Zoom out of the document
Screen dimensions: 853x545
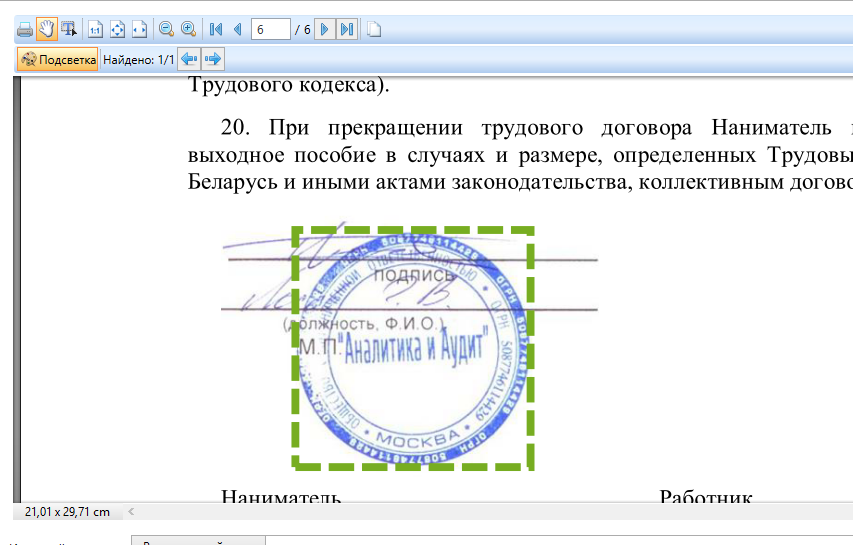point(166,29)
